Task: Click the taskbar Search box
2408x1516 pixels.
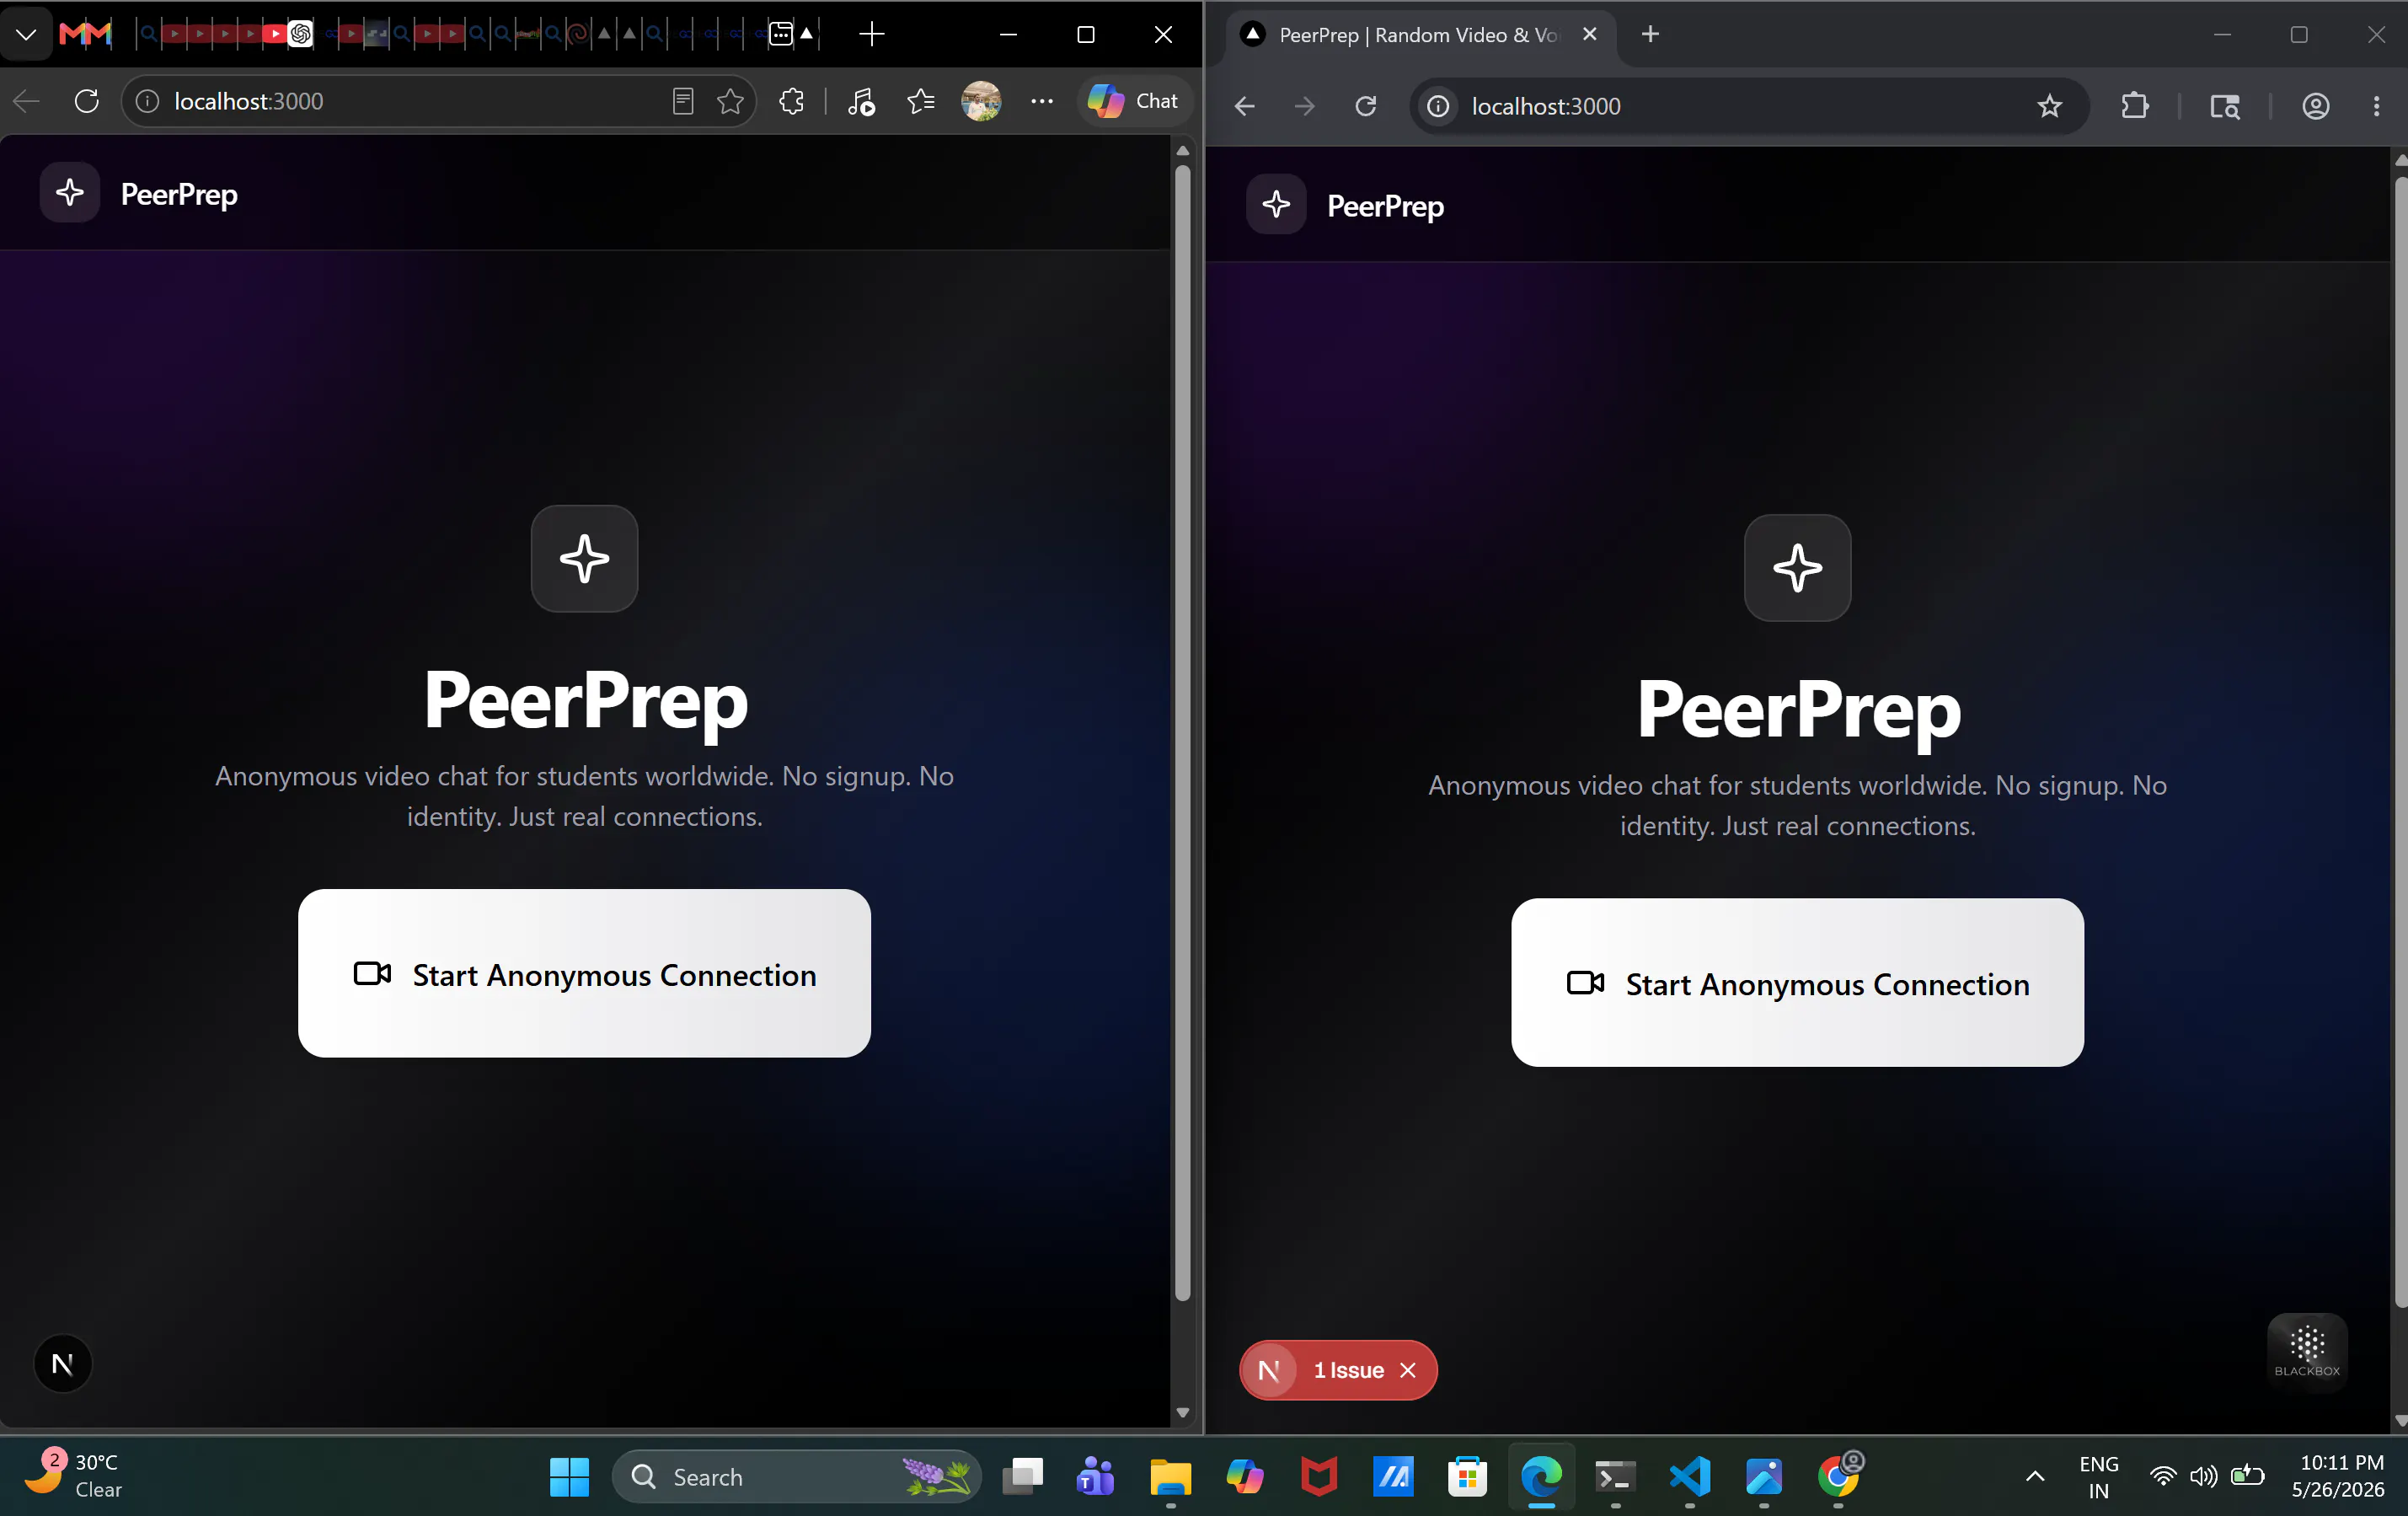Action: click(x=795, y=1476)
